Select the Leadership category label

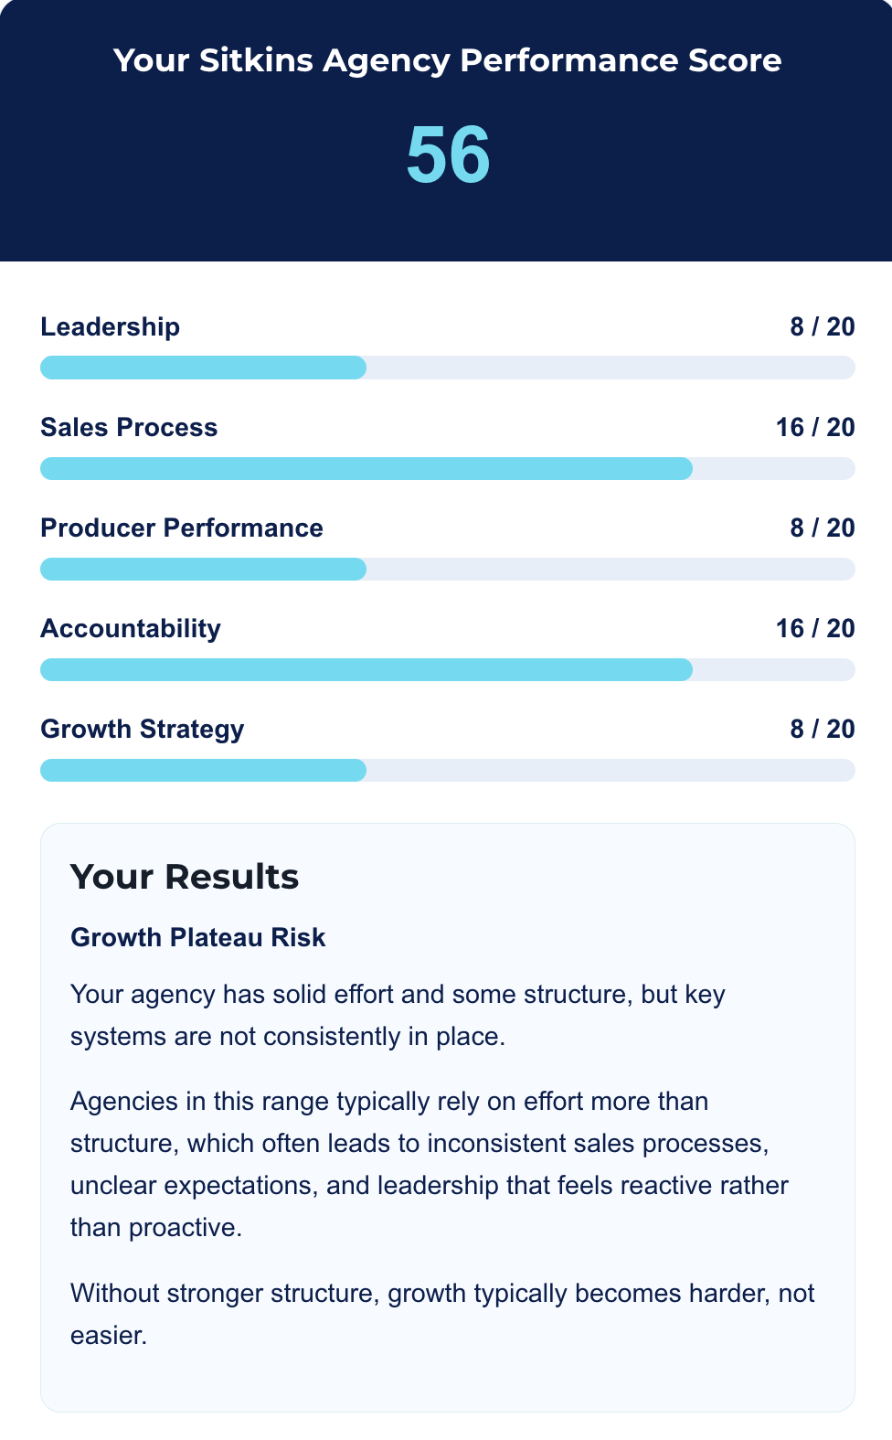click(110, 327)
